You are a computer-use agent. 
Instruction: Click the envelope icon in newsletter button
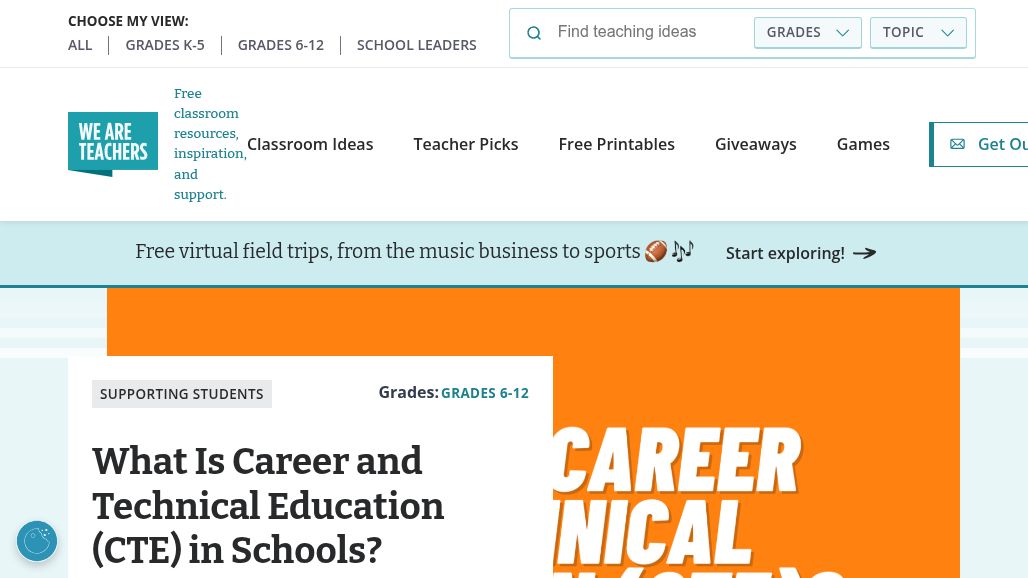coord(957,144)
